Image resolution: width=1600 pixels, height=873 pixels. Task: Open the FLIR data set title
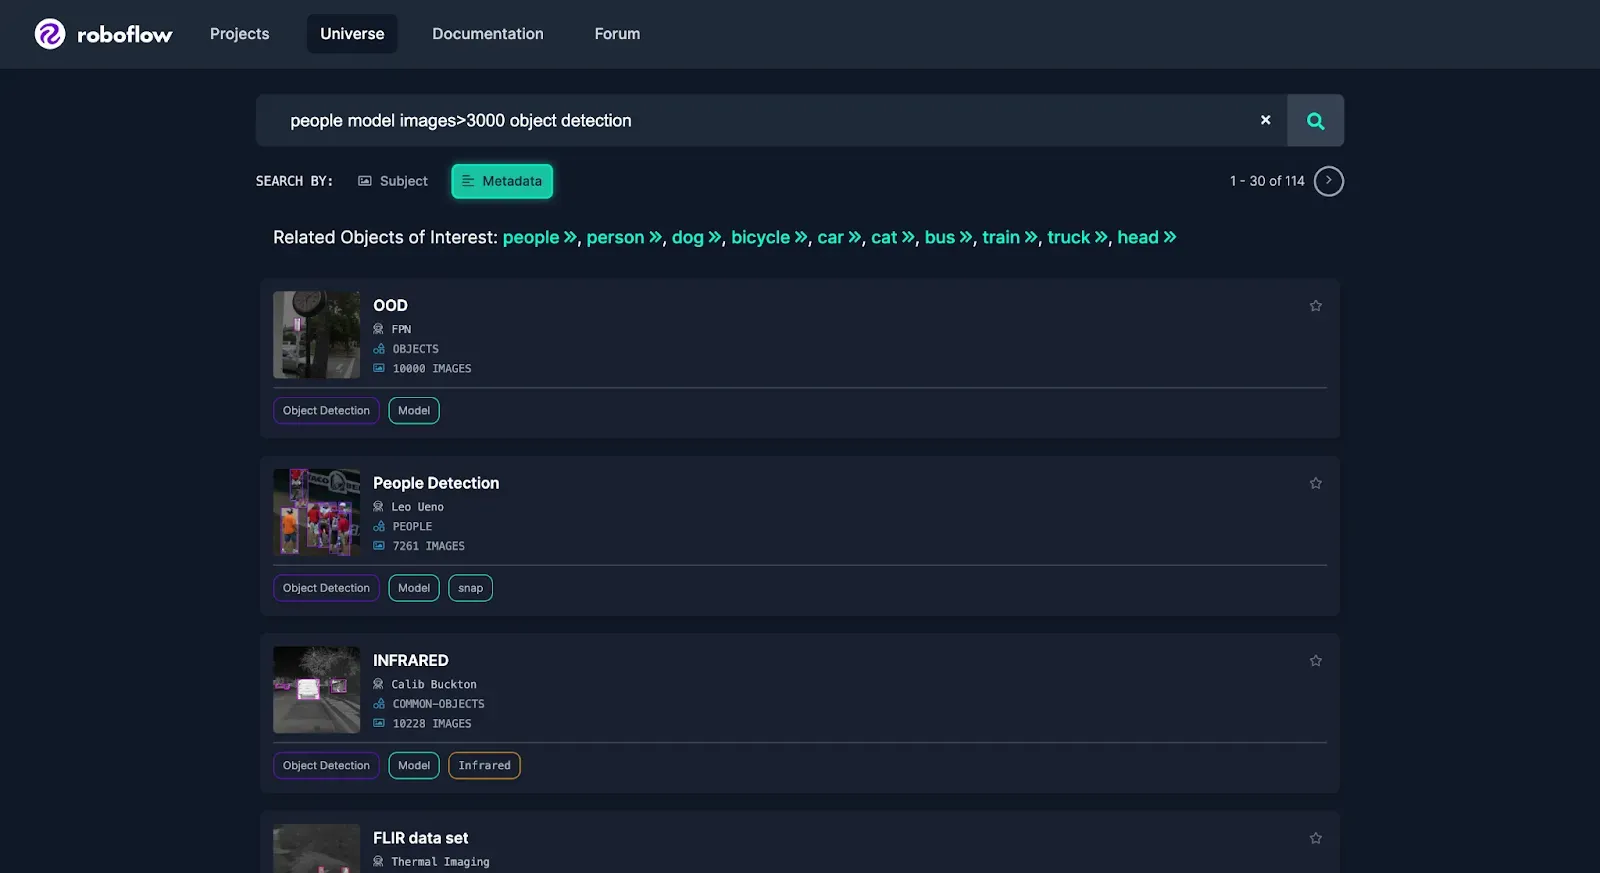point(421,838)
